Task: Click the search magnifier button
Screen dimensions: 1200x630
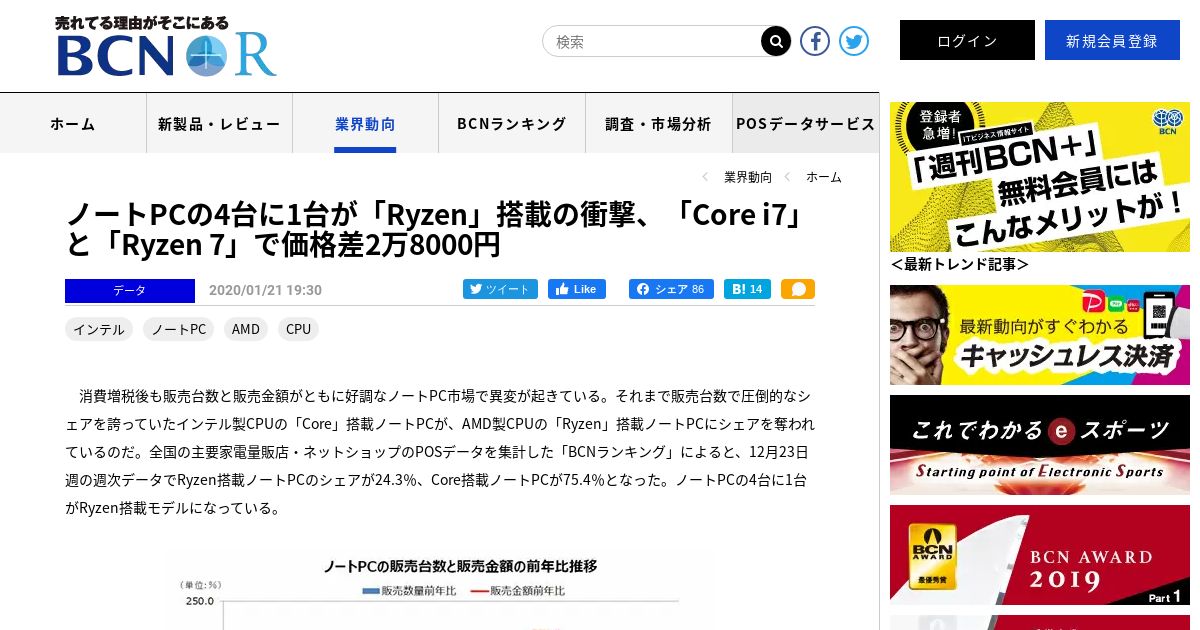Action: coord(776,41)
